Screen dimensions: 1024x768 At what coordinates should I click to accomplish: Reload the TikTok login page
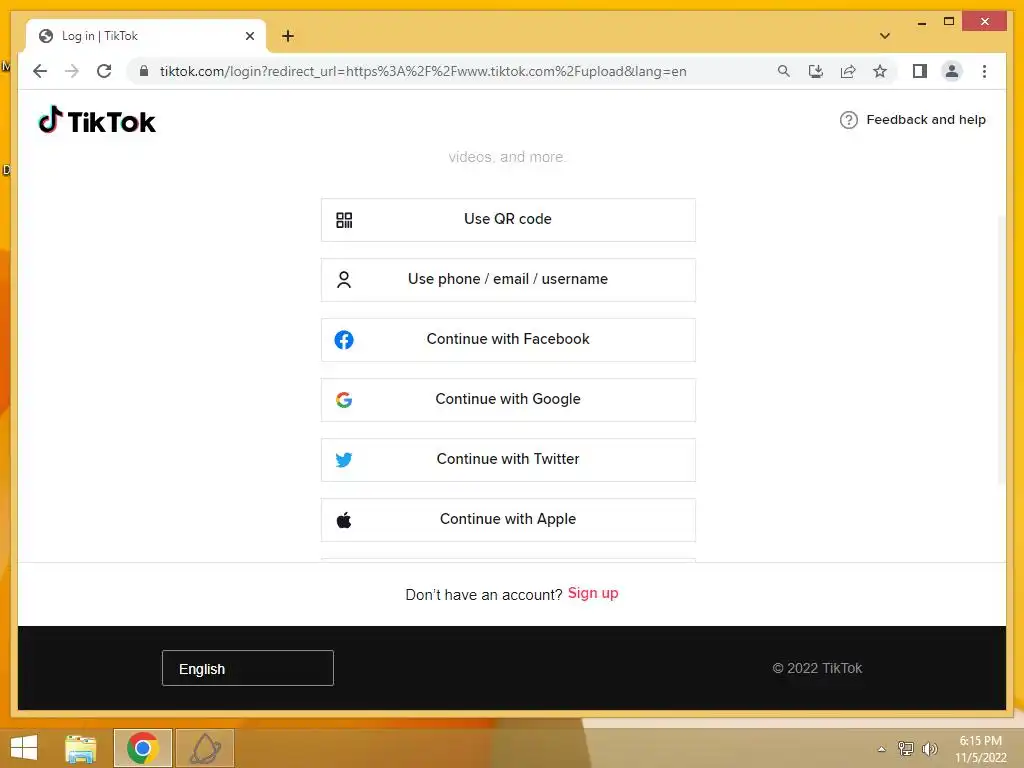coord(104,71)
